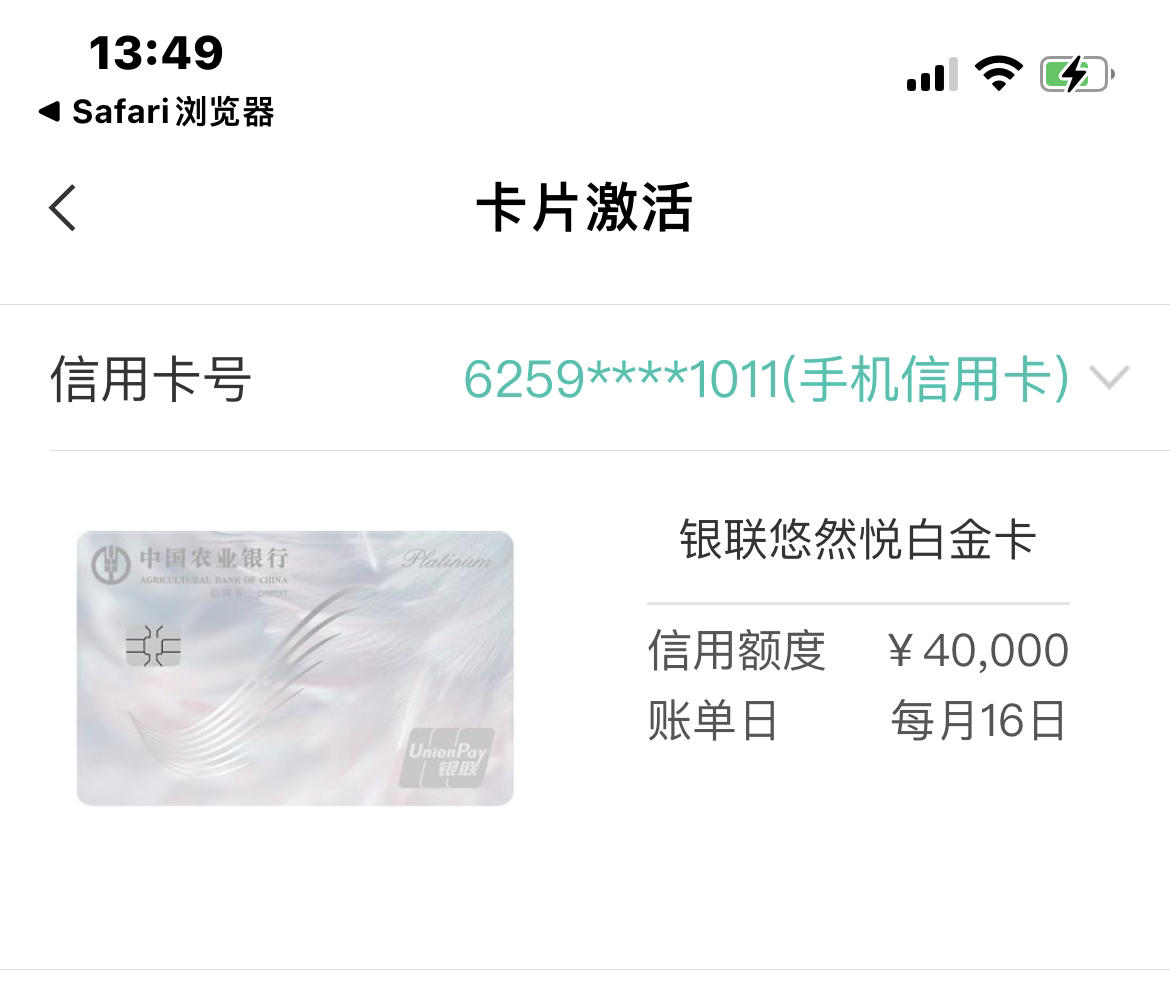This screenshot has height=991, width=1170.
Task: Return to Safari via the back triangle
Action: click(x=49, y=111)
